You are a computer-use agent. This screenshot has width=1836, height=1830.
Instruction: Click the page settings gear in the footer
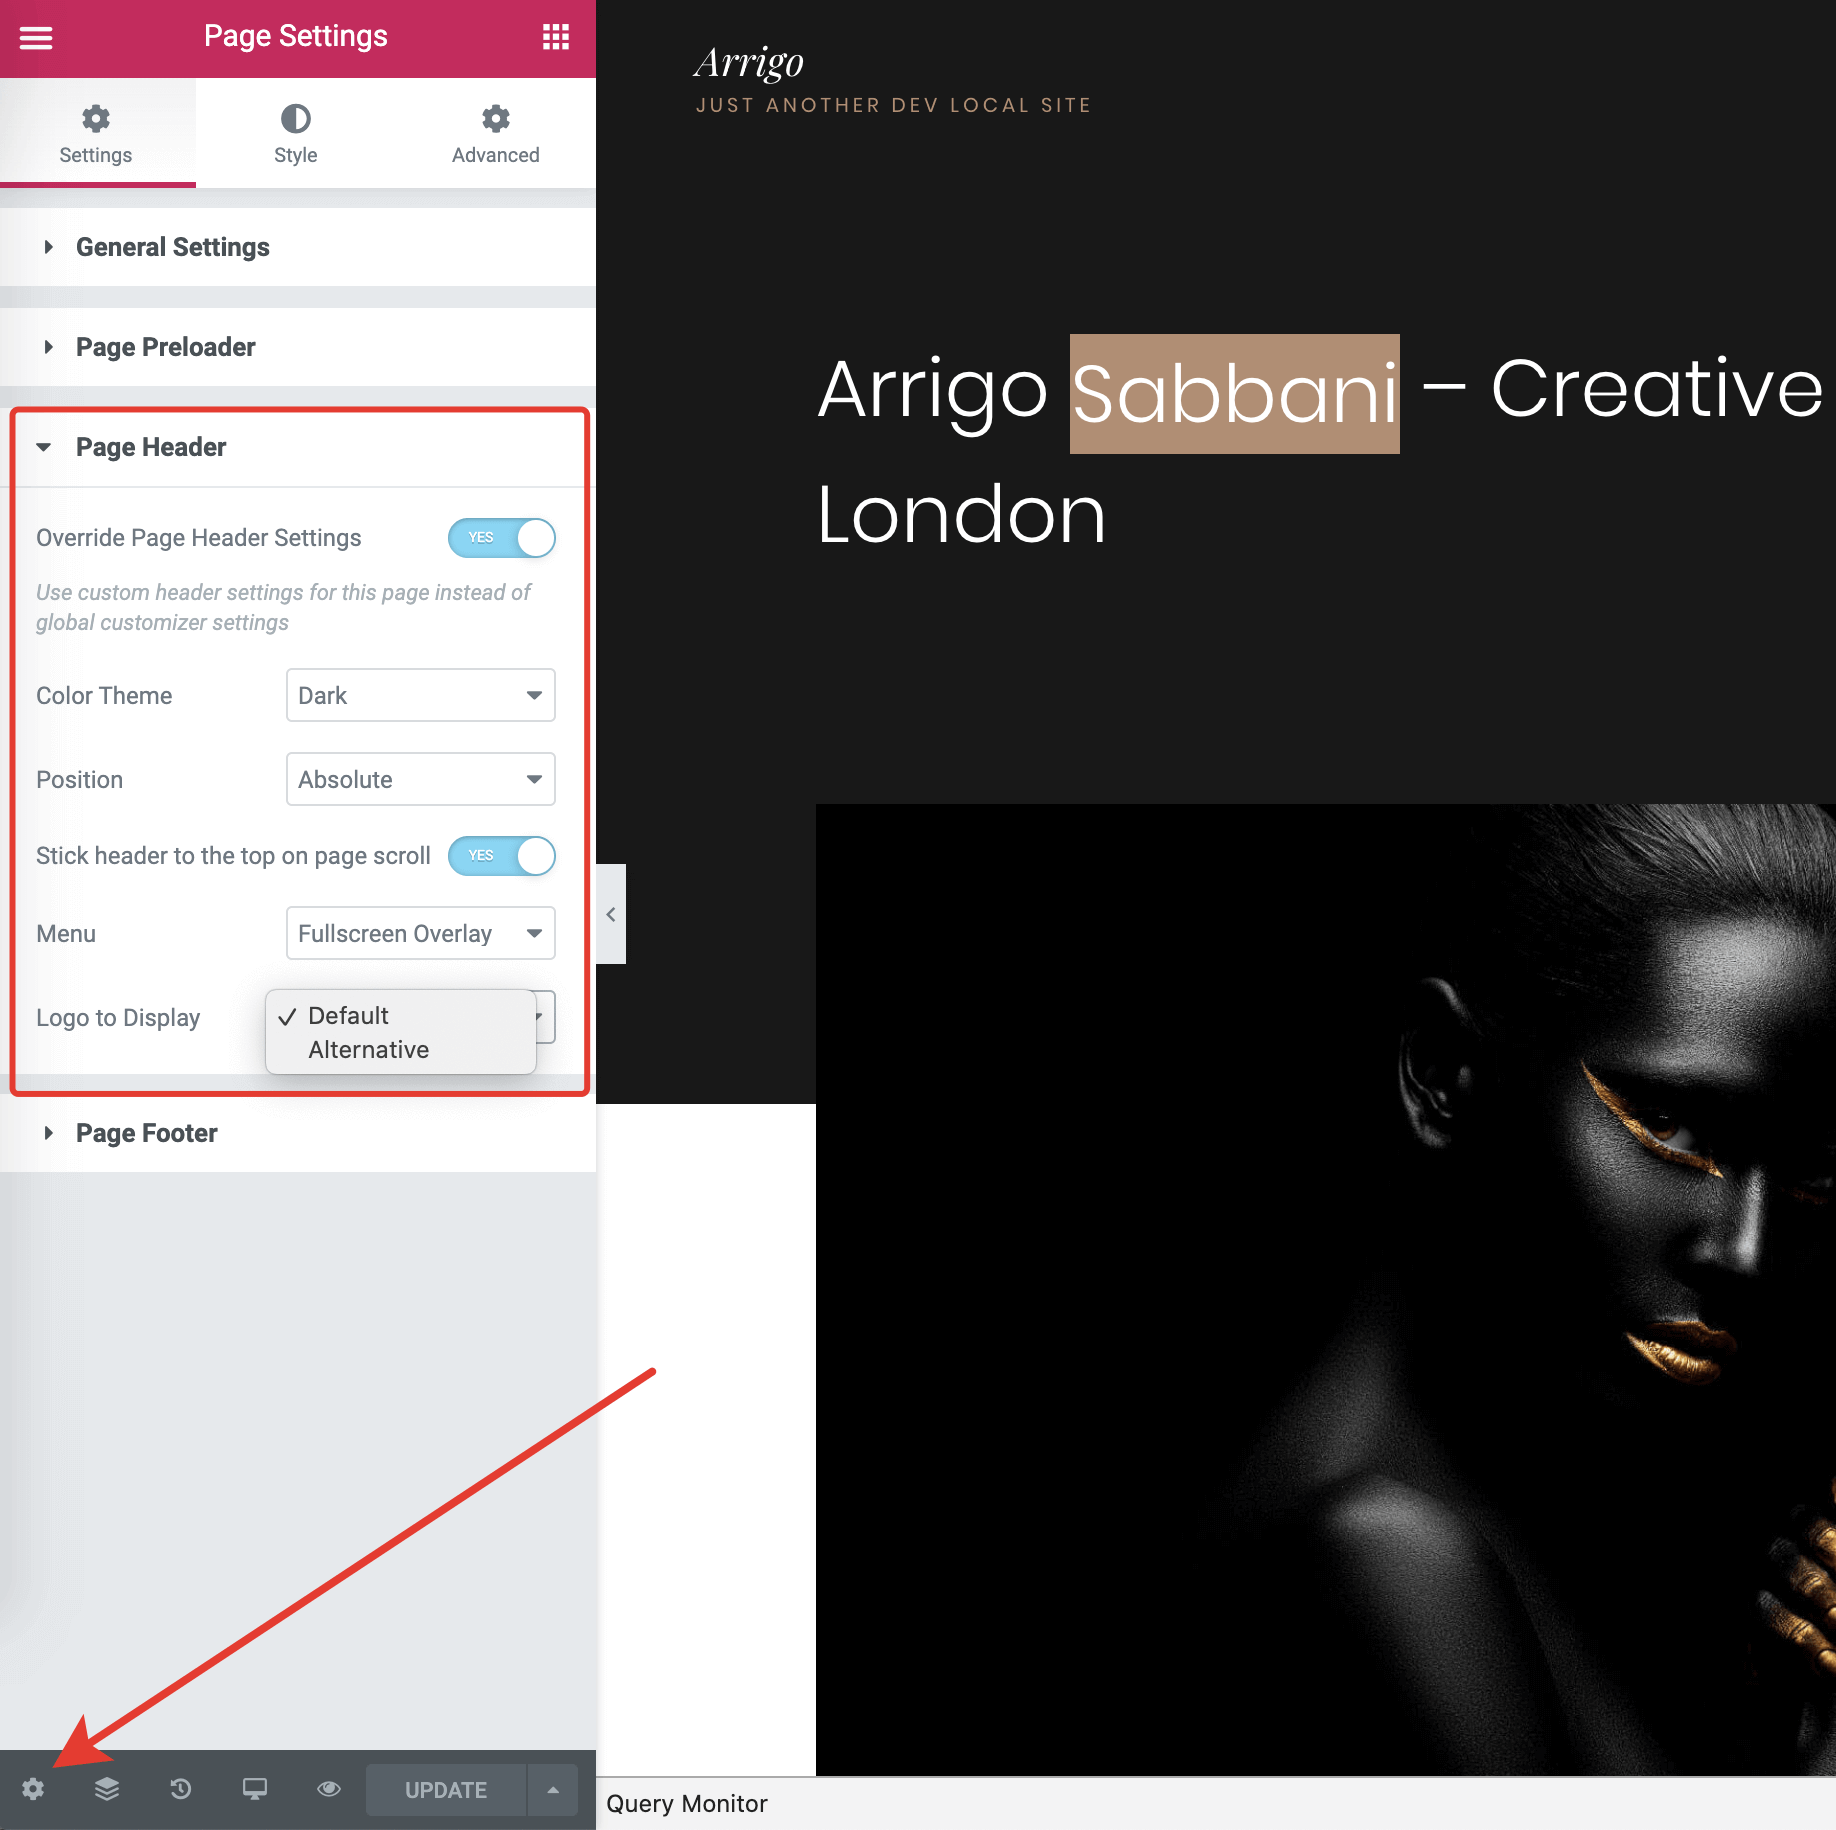[33, 1789]
